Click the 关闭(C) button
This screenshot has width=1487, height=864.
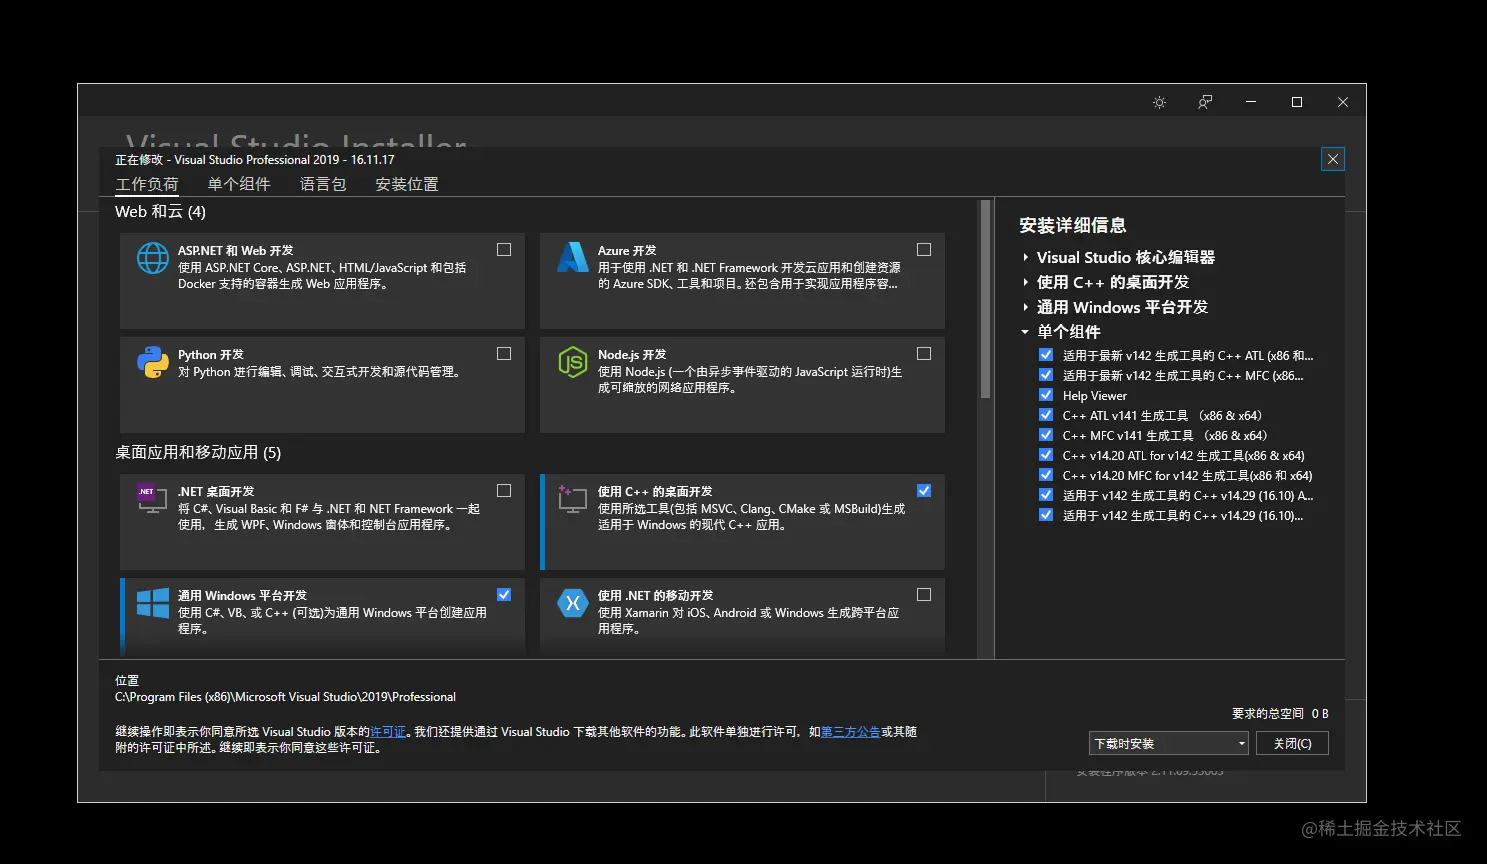click(1292, 743)
